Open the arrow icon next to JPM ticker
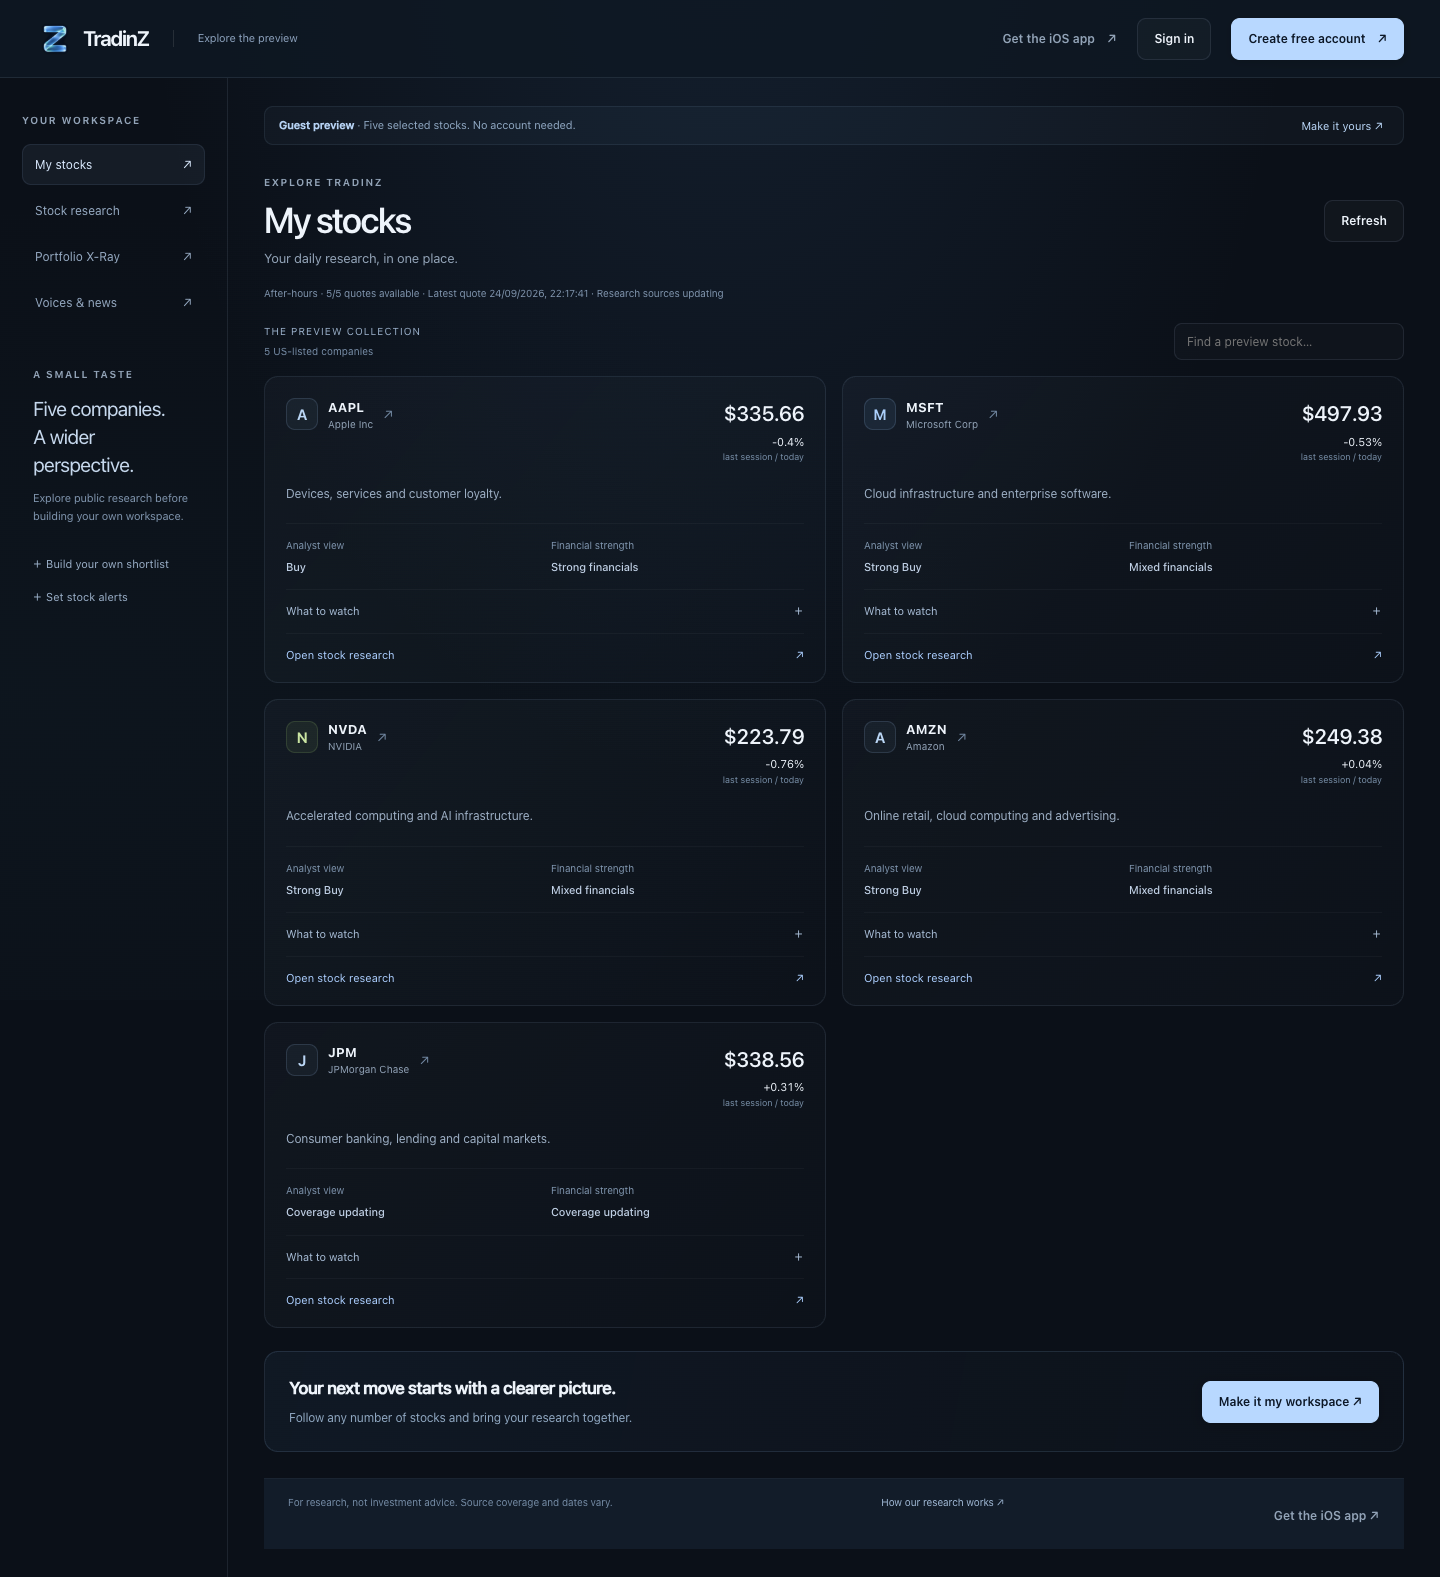This screenshot has height=1577, width=1440. click(x=424, y=1060)
